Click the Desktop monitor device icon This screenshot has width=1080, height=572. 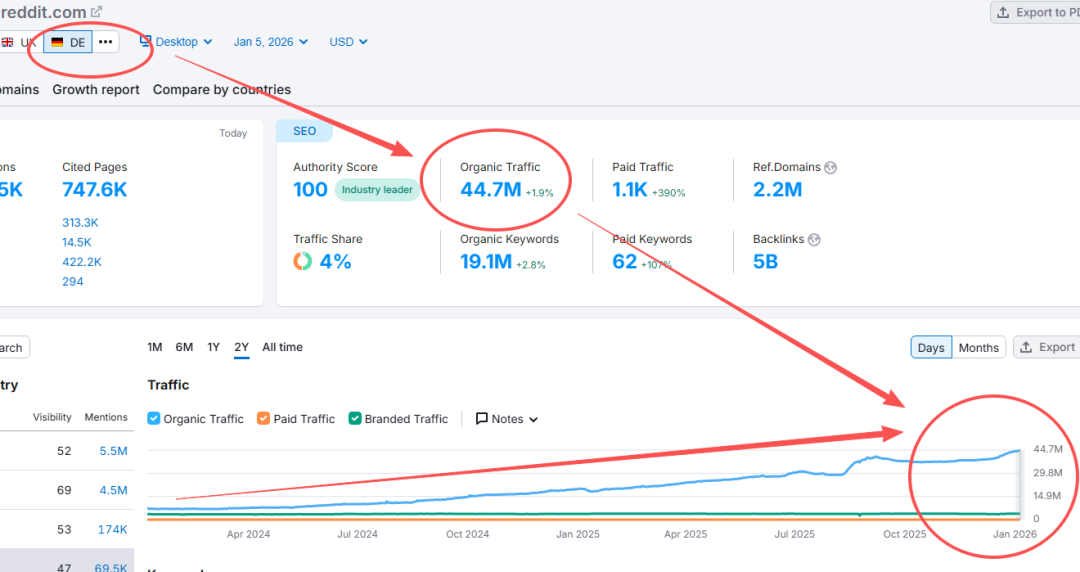(x=145, y=41)
